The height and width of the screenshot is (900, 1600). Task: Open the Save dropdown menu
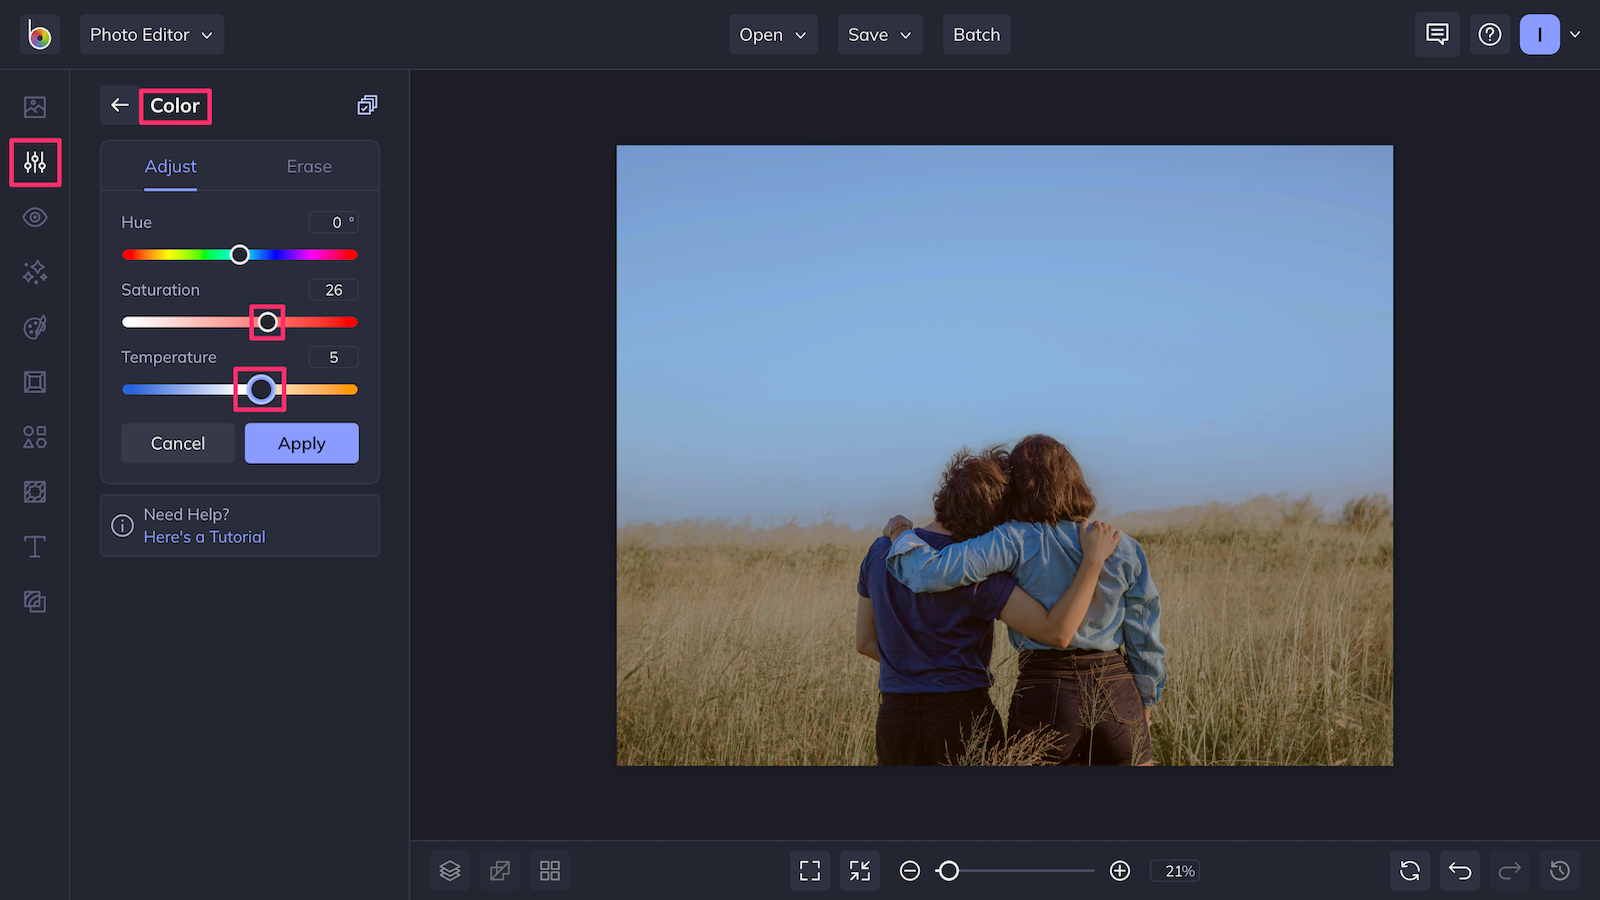tap(880, 35)
